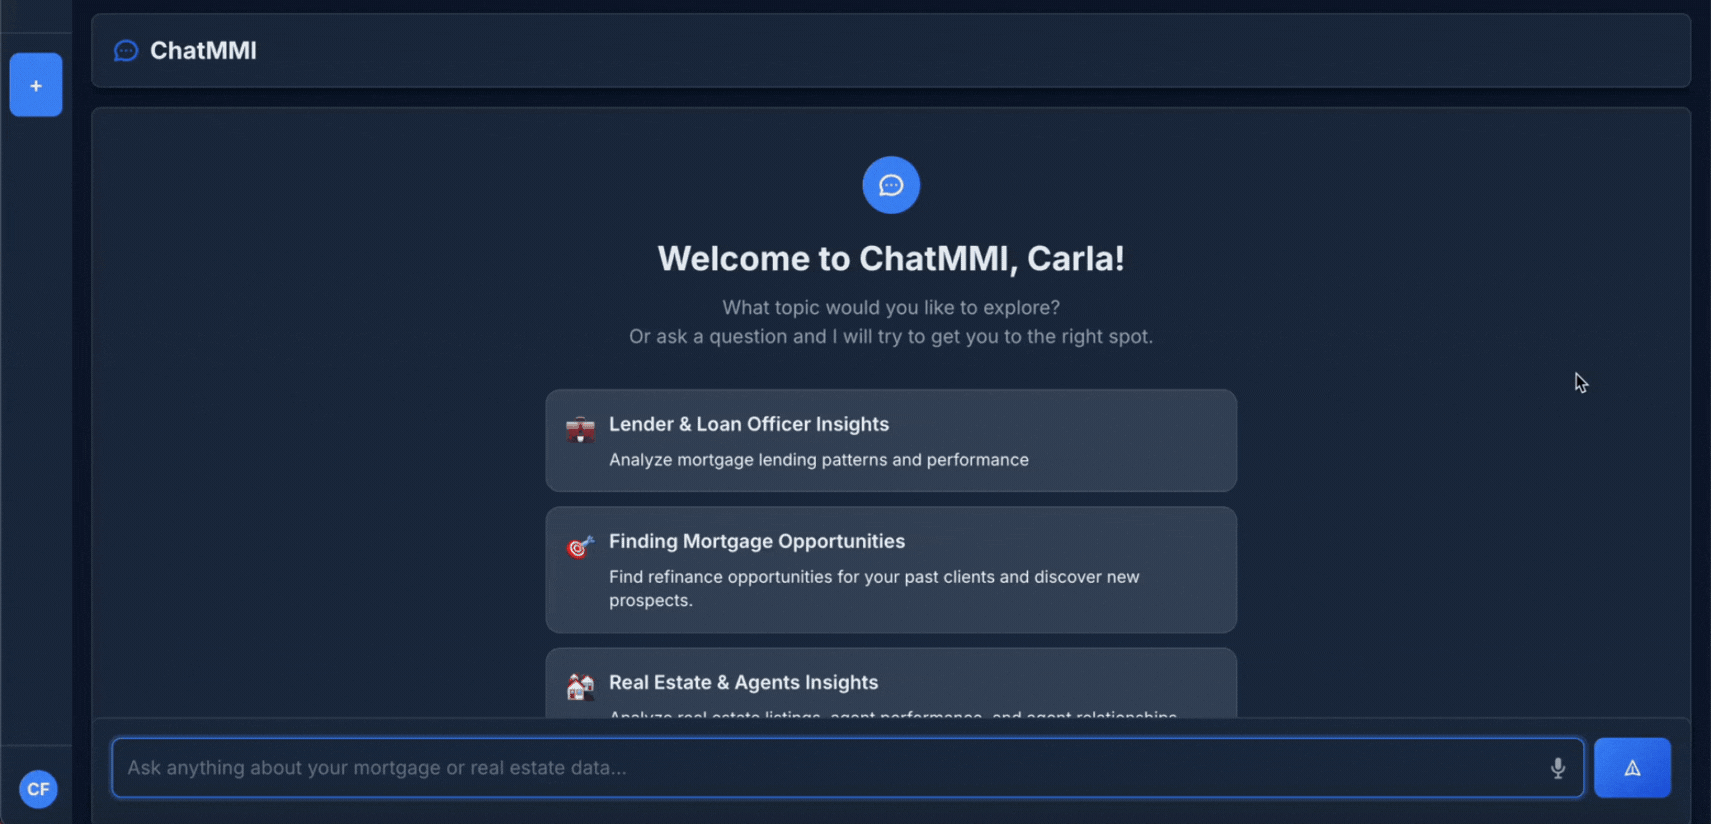This screenshot has width=1711, height=824.
Task: Click 'What topic would you like to explore?' text
Action: click(x=891, y=308)
